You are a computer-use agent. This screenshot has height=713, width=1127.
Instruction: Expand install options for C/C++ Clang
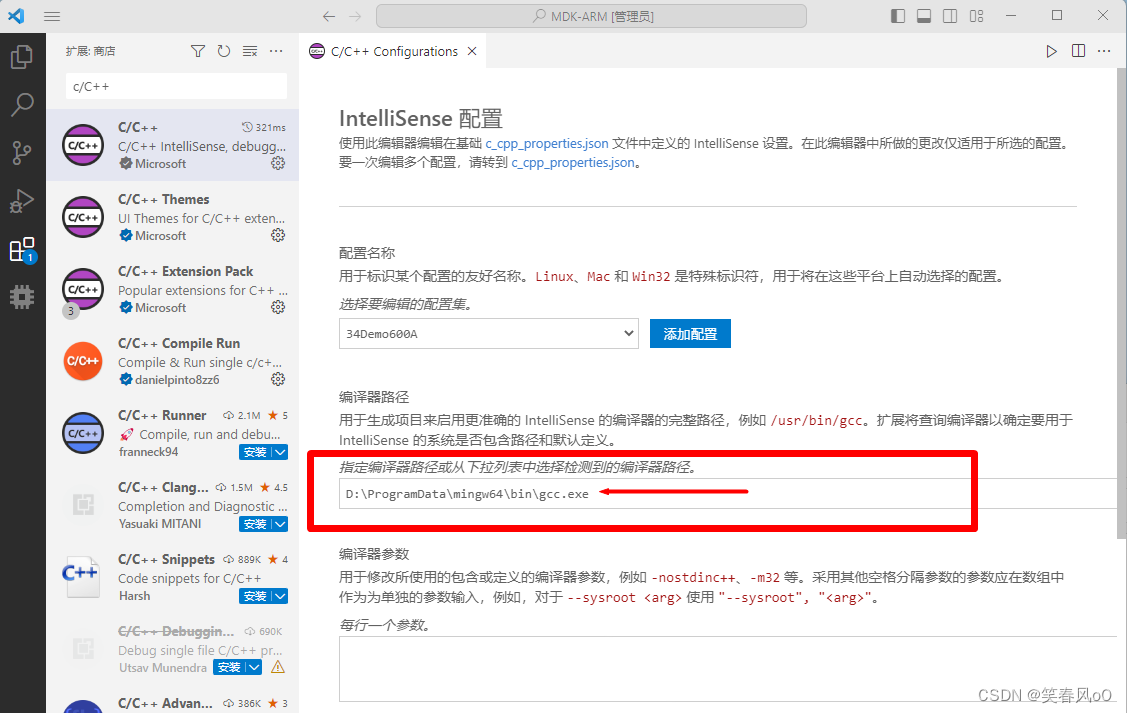click(x=280, y=524)
